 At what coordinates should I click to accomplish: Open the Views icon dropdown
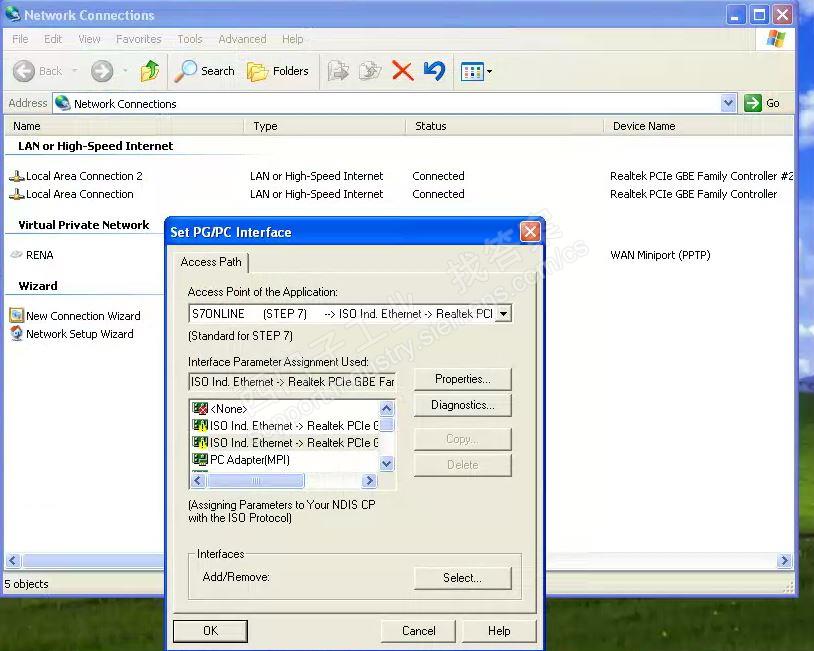click(x=476, y=71)
